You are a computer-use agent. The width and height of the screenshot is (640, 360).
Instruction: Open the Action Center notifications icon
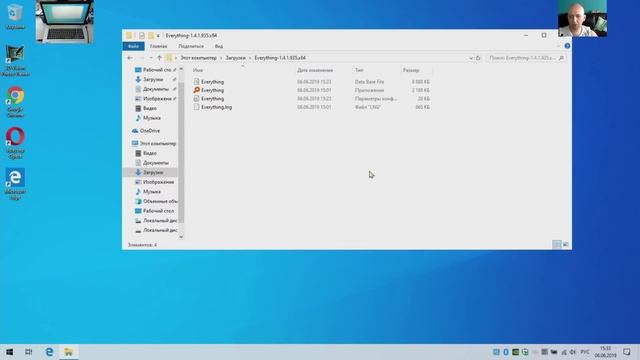627,352
